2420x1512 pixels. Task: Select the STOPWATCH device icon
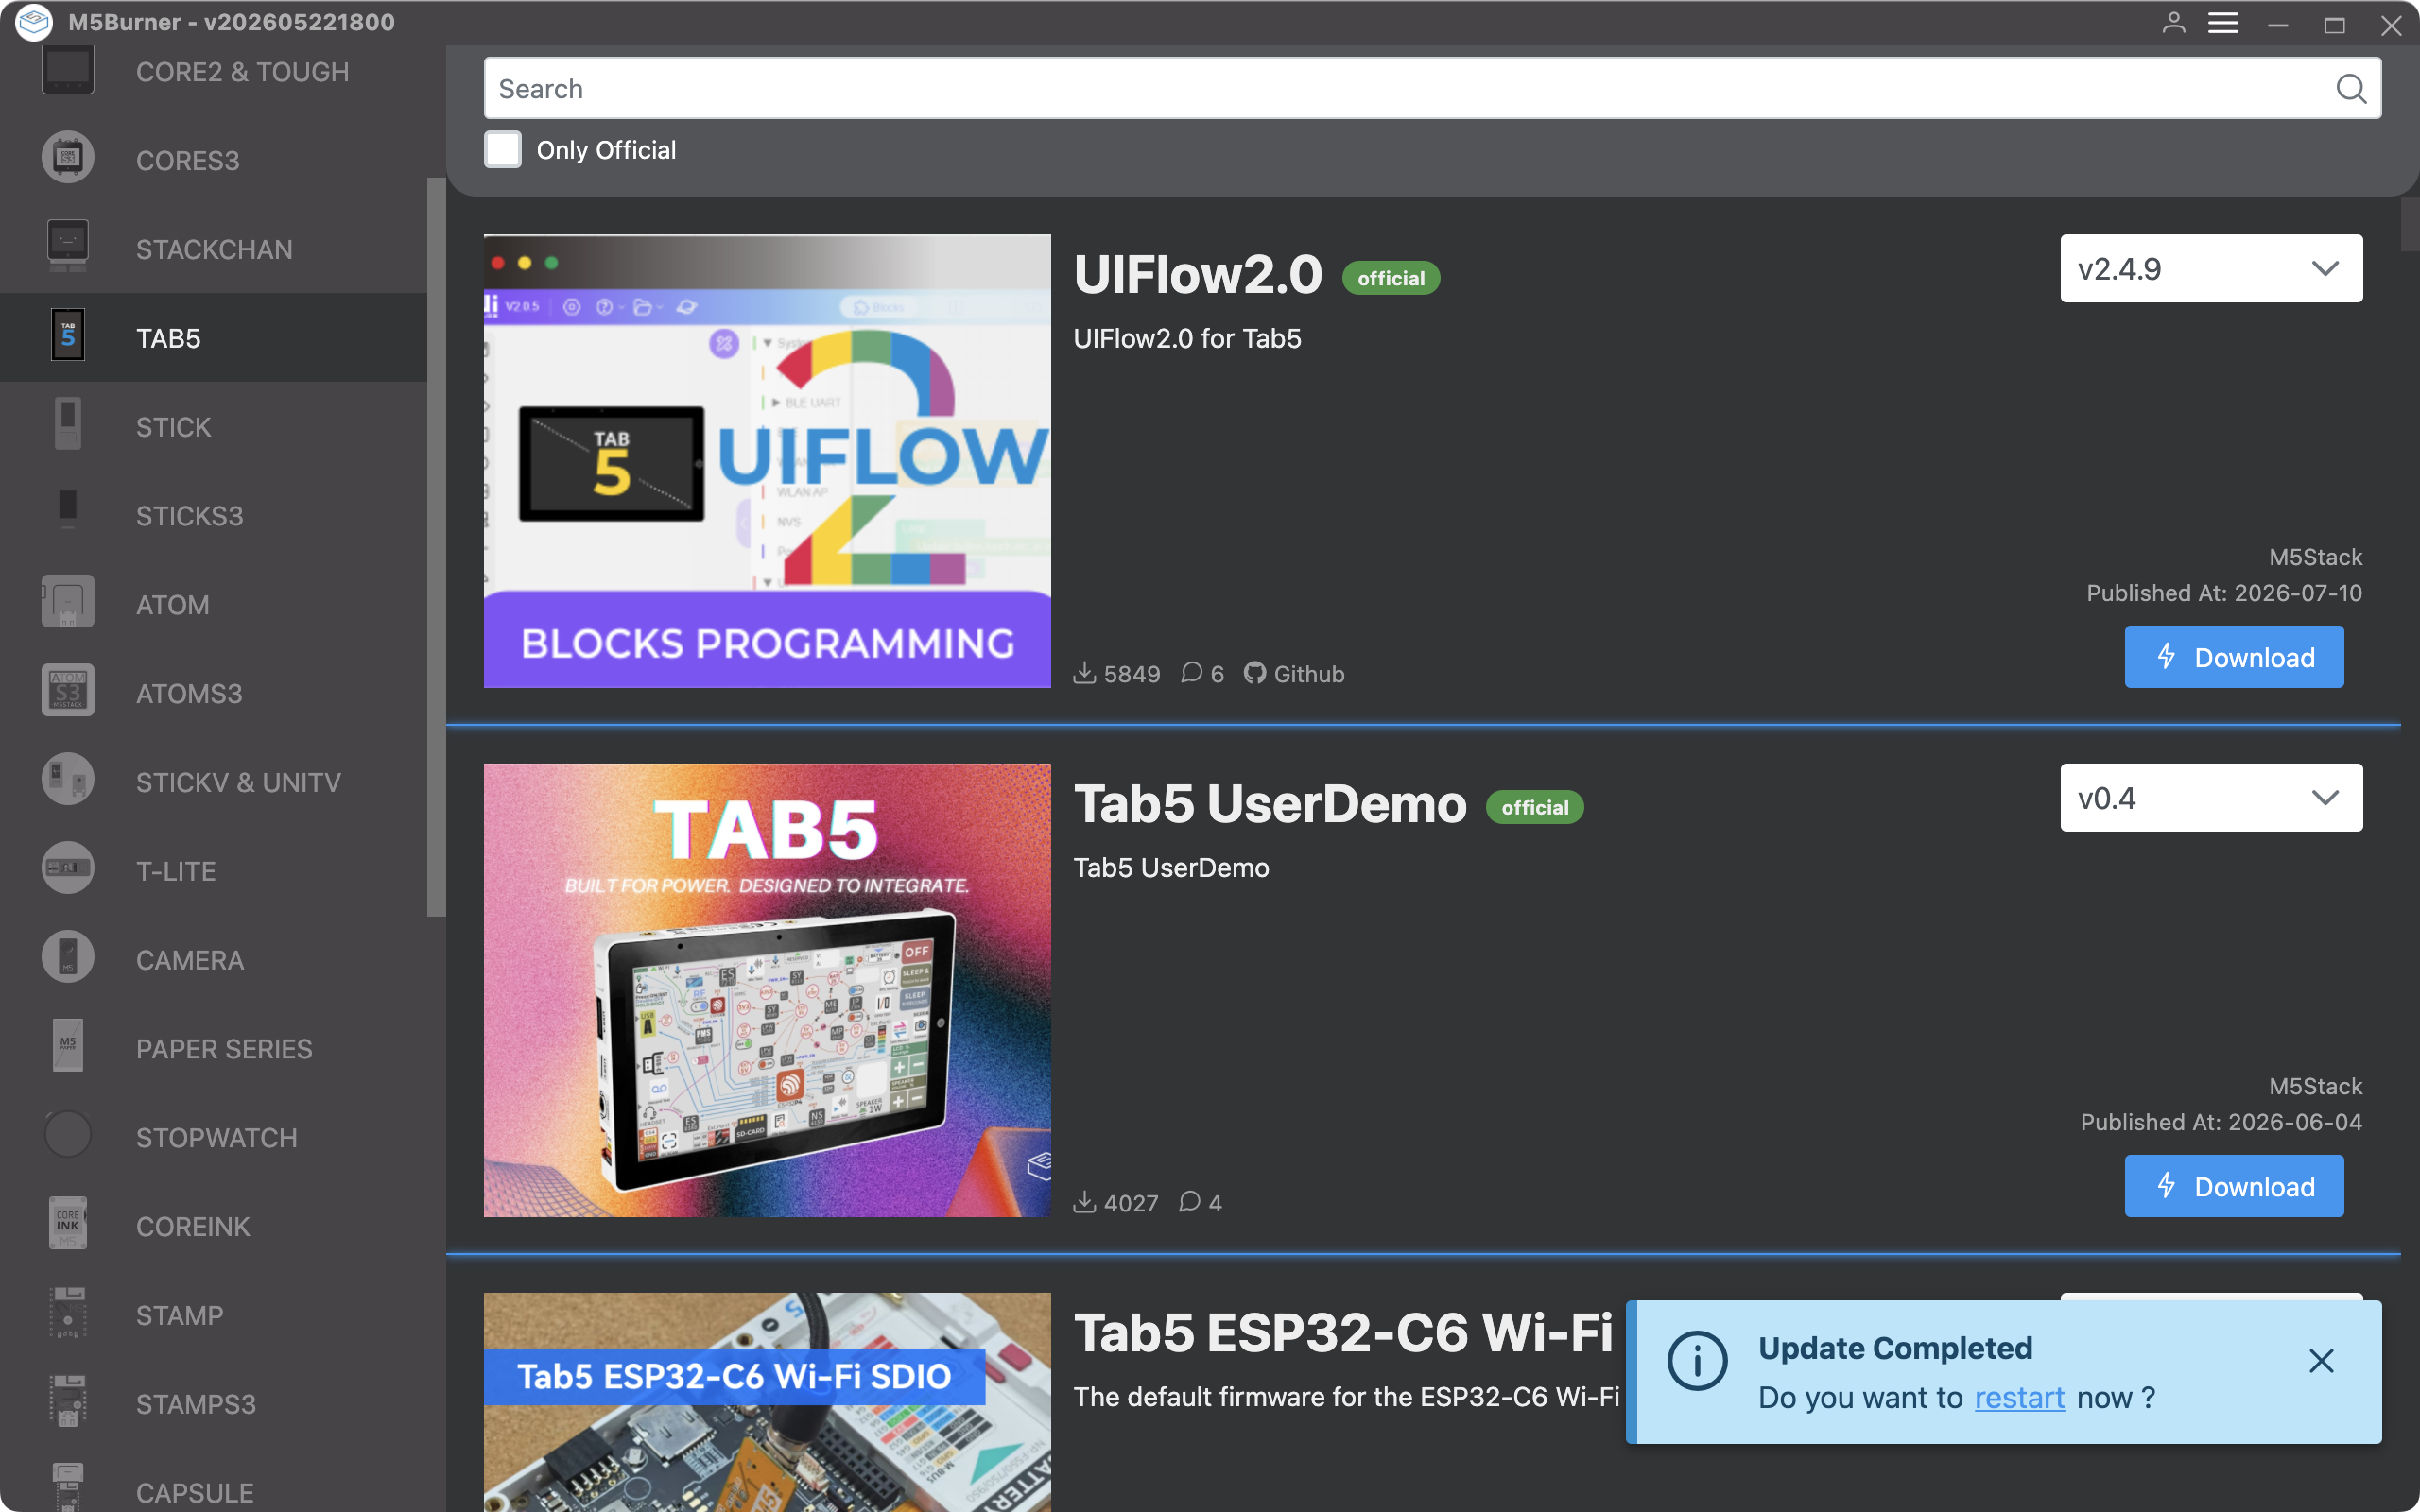68,1136
